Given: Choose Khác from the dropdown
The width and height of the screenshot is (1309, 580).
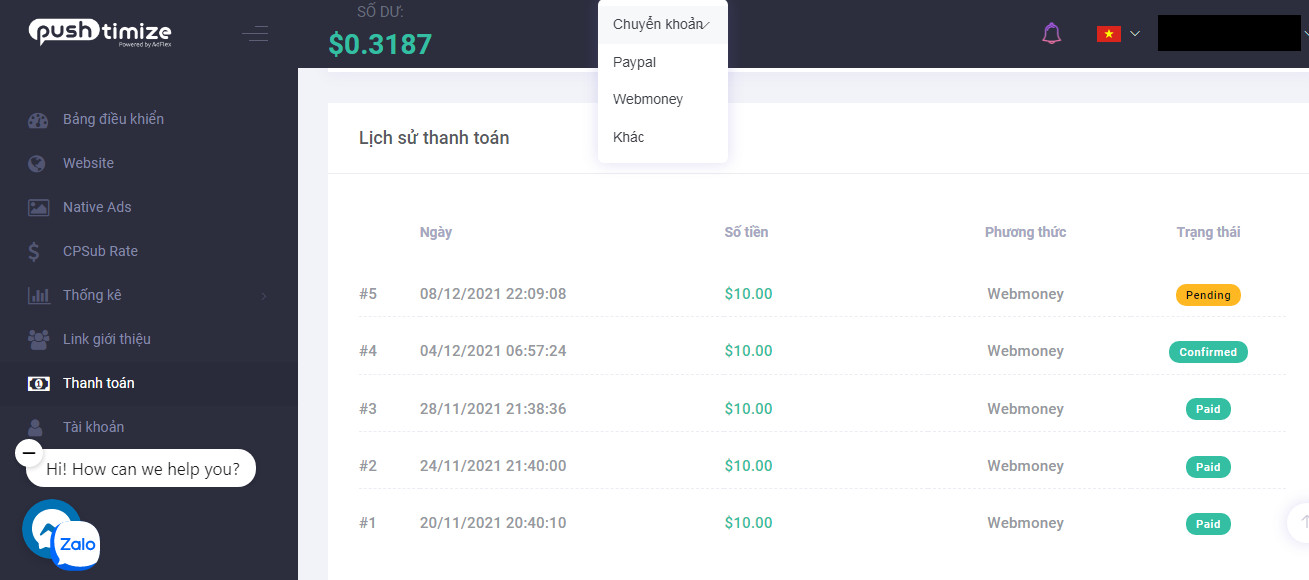Looking at the screenshot, I should click(662, 137).
